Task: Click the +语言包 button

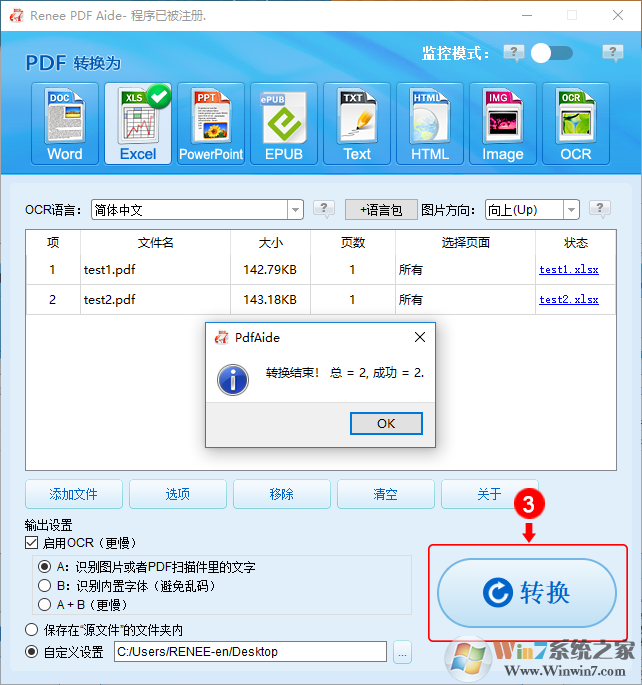Action: pos(381,210)
